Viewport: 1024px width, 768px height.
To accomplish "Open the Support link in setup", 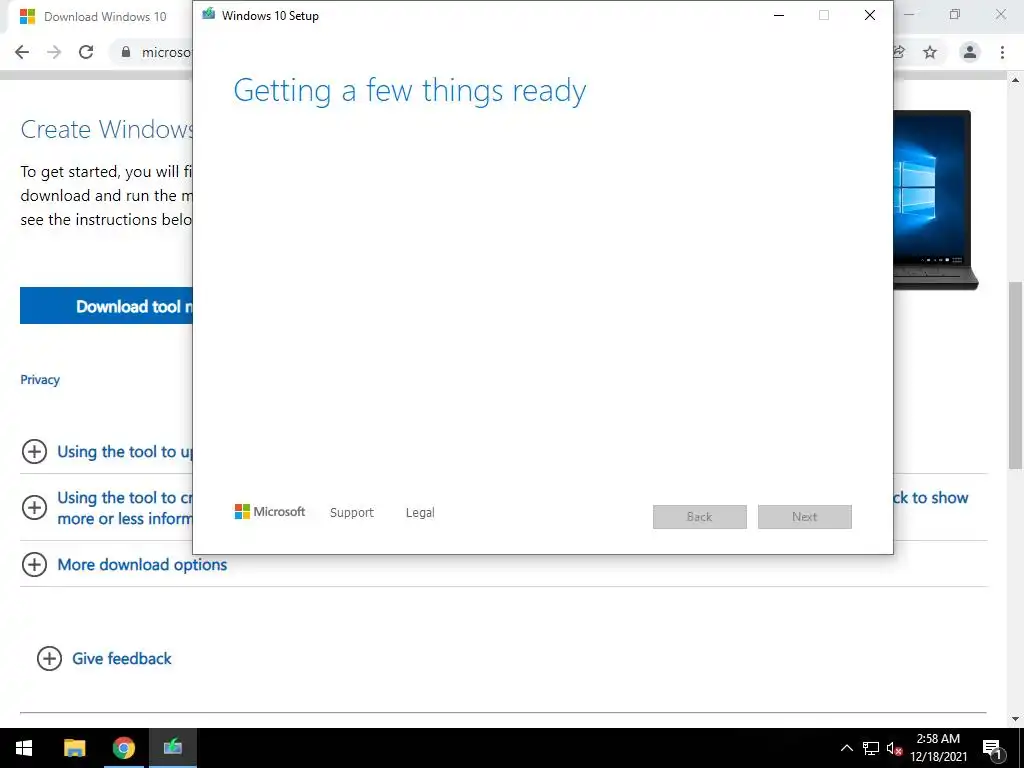I will click(x=351, y=513).
